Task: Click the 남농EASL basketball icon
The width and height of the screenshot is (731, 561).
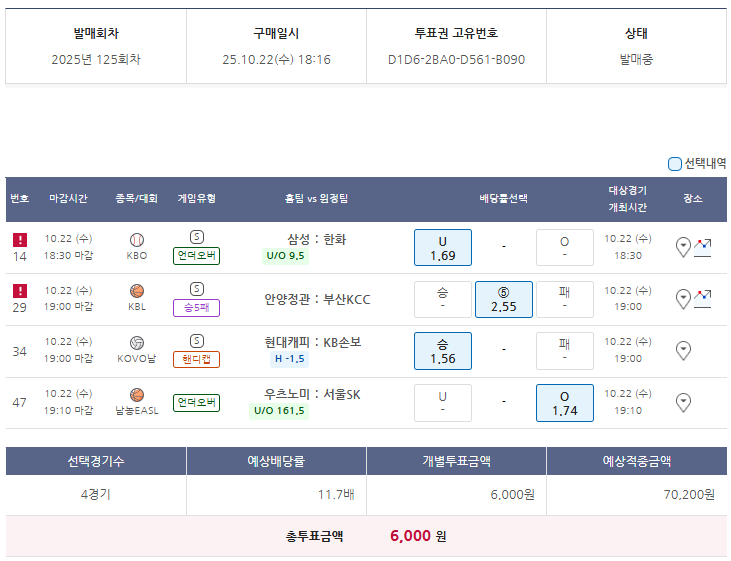Action: (x=137, y=395)
